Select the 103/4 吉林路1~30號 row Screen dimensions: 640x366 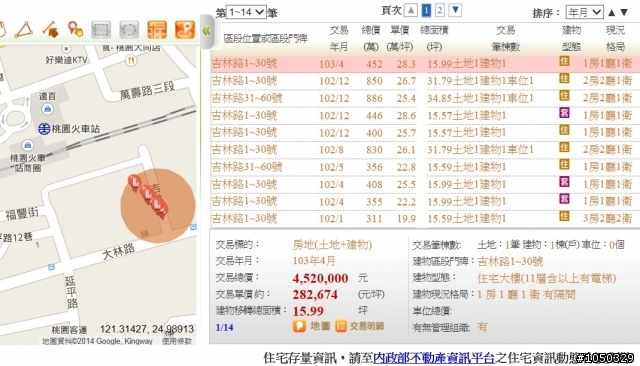tap(425, 64)
